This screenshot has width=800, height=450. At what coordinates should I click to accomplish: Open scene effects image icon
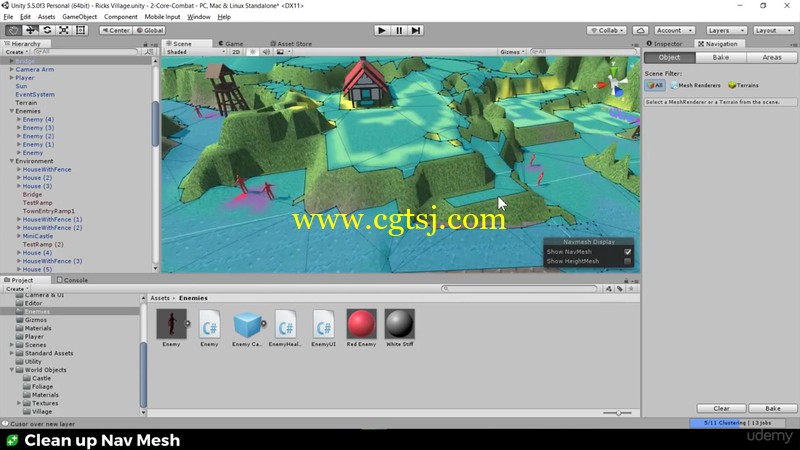click(280, 52)
